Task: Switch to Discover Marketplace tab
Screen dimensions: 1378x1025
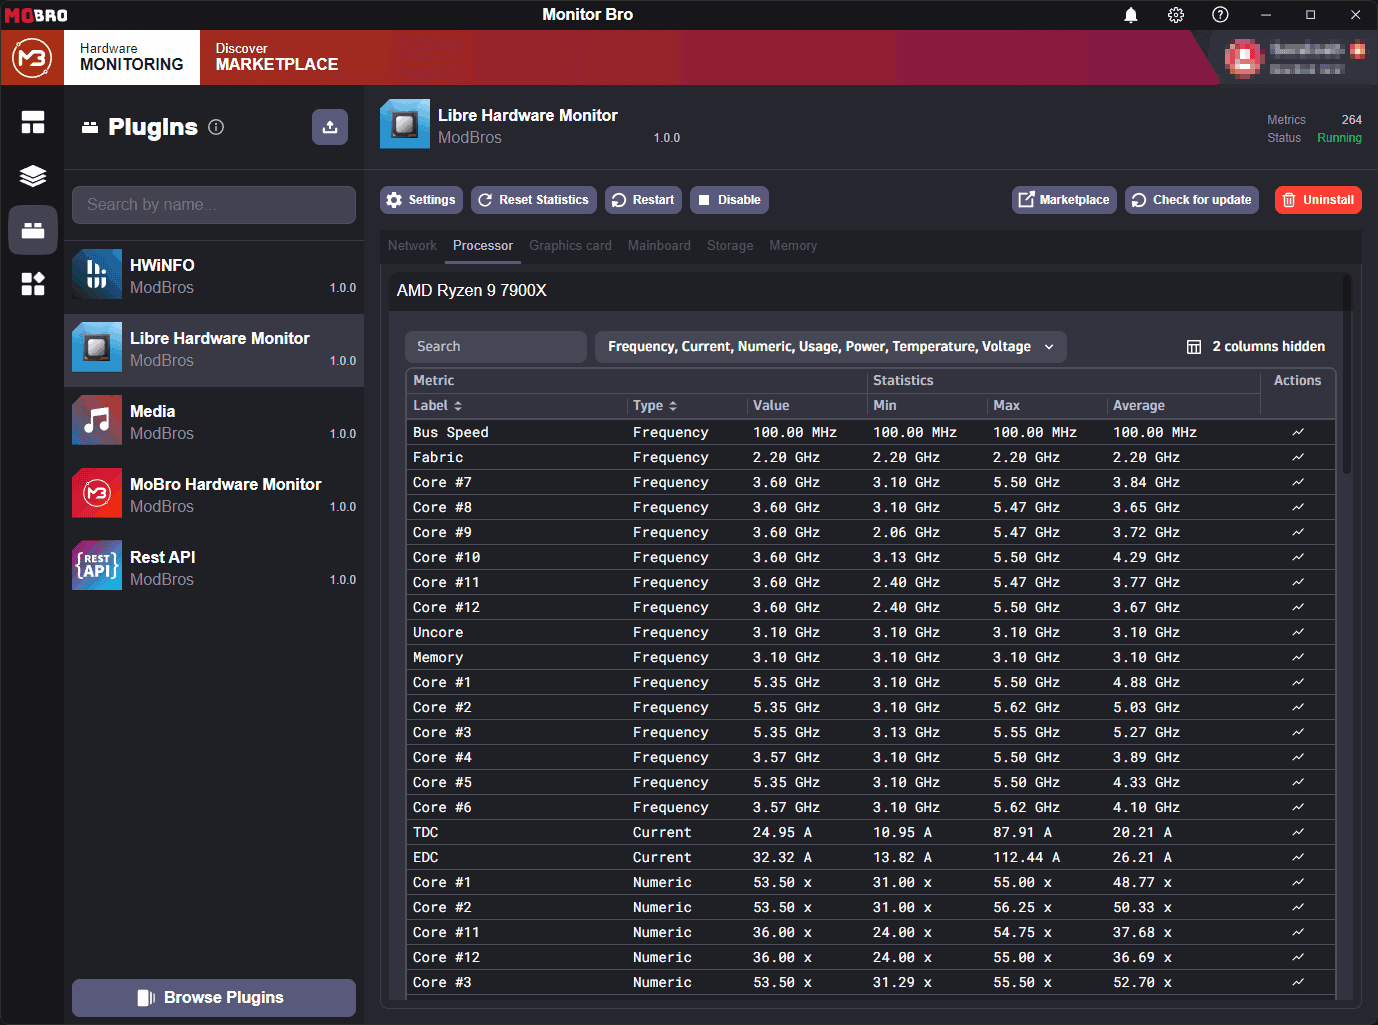Action: (277, 57)
